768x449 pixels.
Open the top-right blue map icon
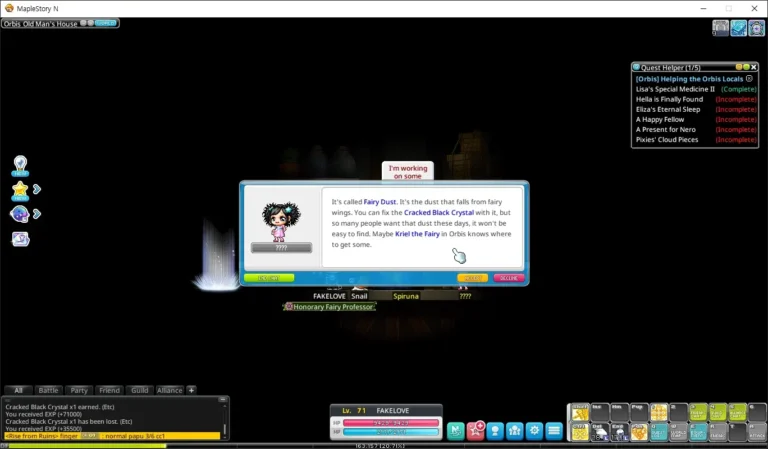point(739,28)
